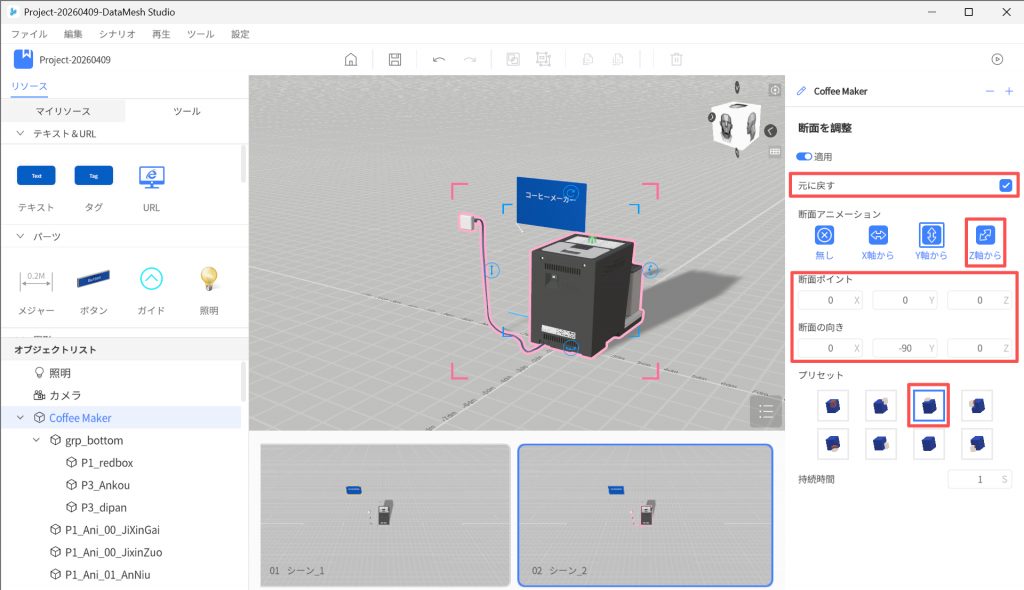Screen dimensions: 1024x590
Task: Select the メジャー measure tool
Action: coord(36,279)
